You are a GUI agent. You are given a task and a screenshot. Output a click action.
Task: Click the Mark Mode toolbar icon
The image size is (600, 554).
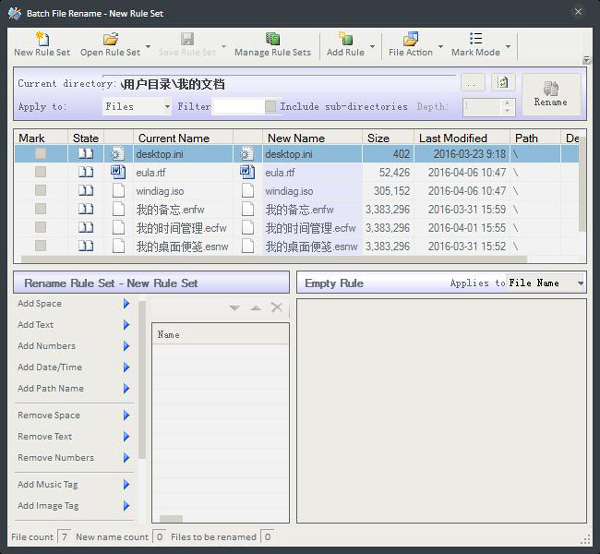tap(476, 39)
